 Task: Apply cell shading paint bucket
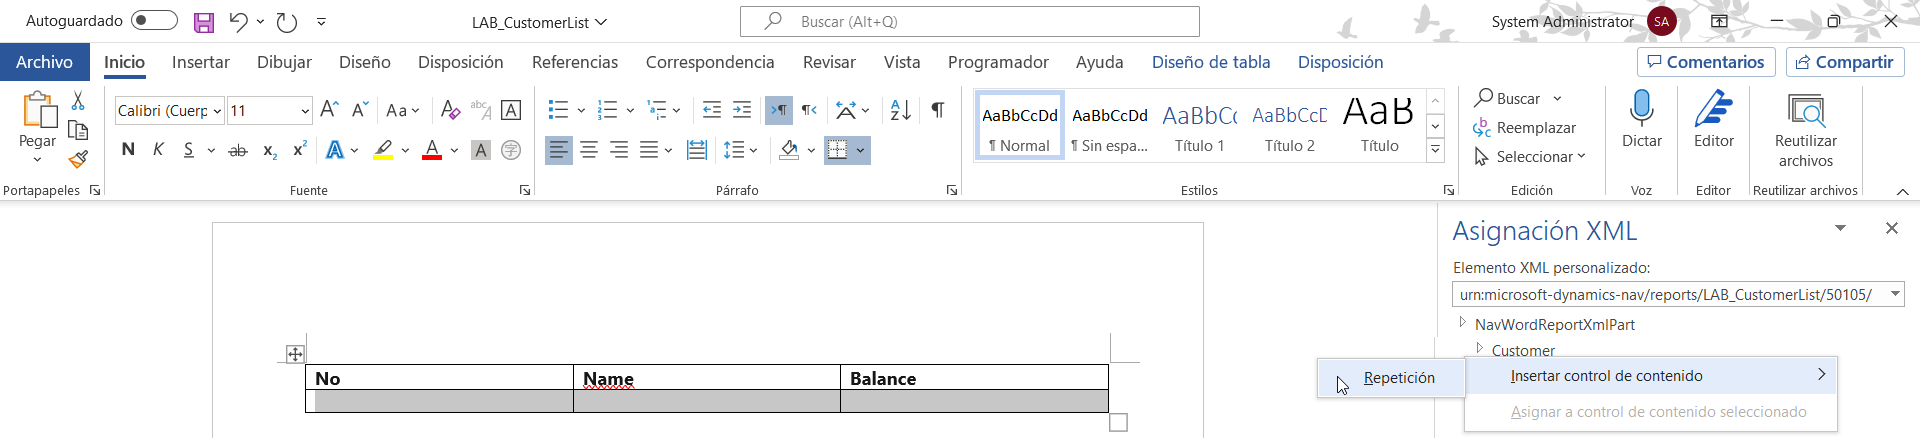pyautogui.click(x=789, y=150)
